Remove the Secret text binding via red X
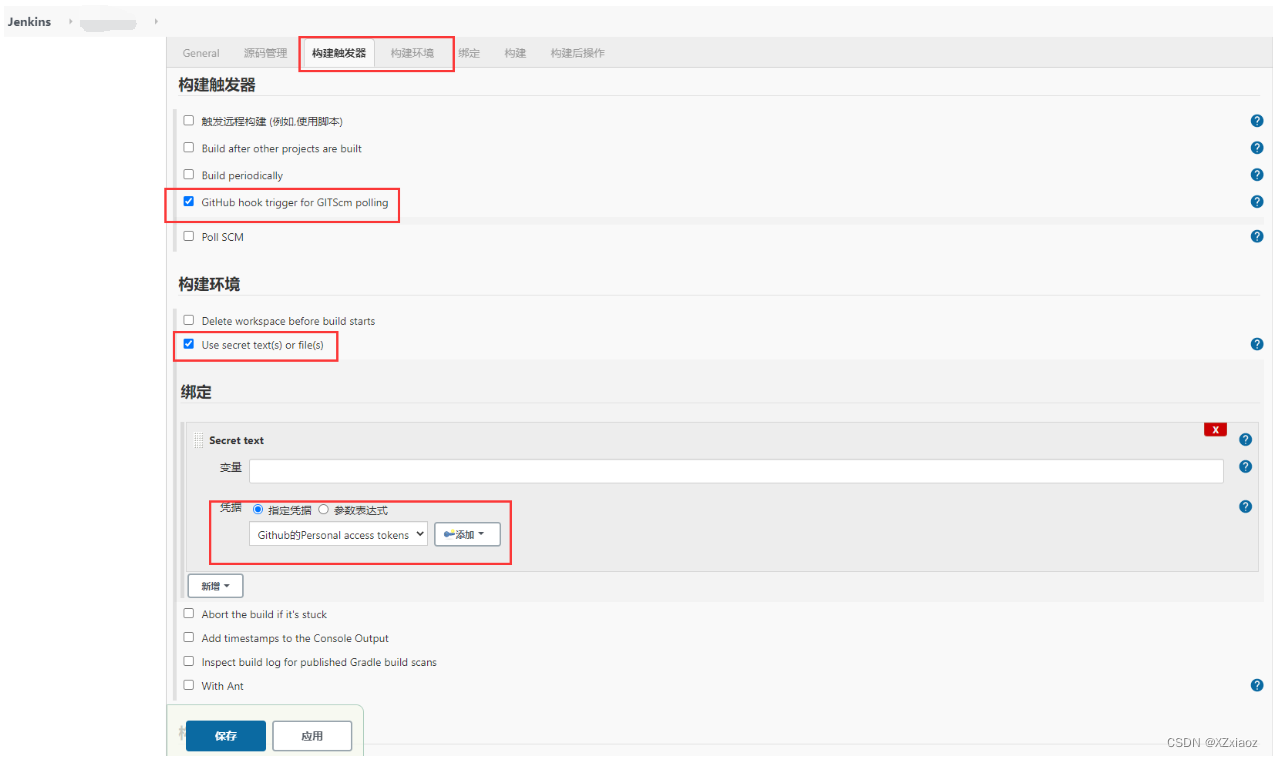Viewport: 1273px width, 757px height. (1215, 428)
